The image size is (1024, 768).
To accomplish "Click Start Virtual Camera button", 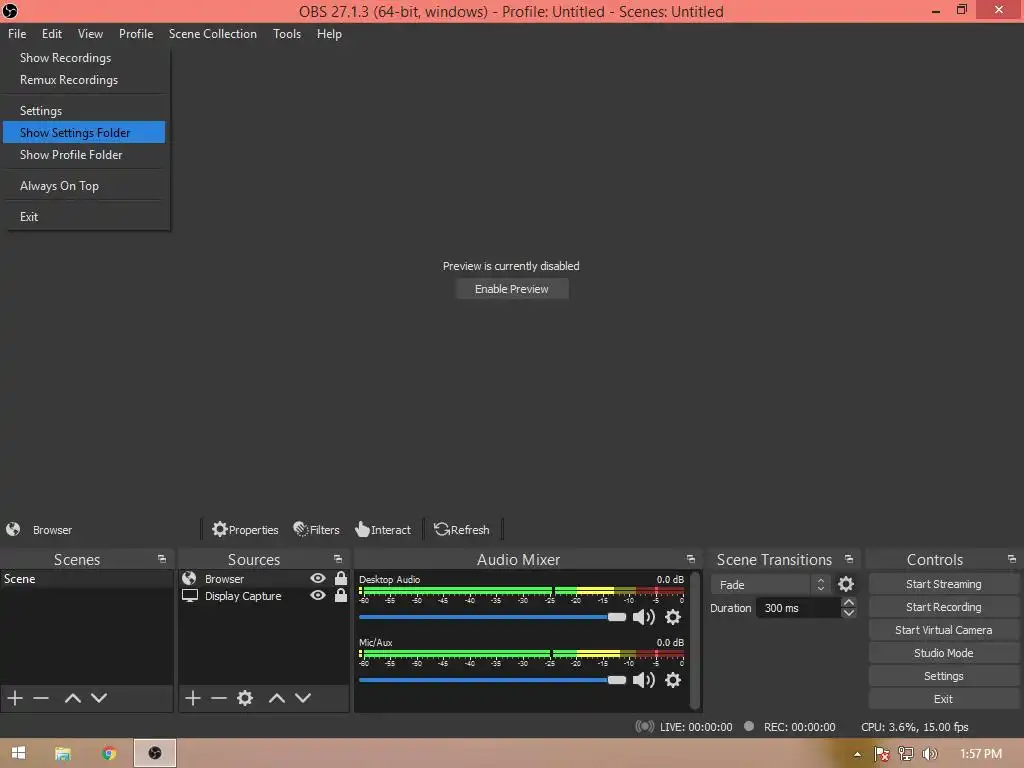I will tap(944, 630).
